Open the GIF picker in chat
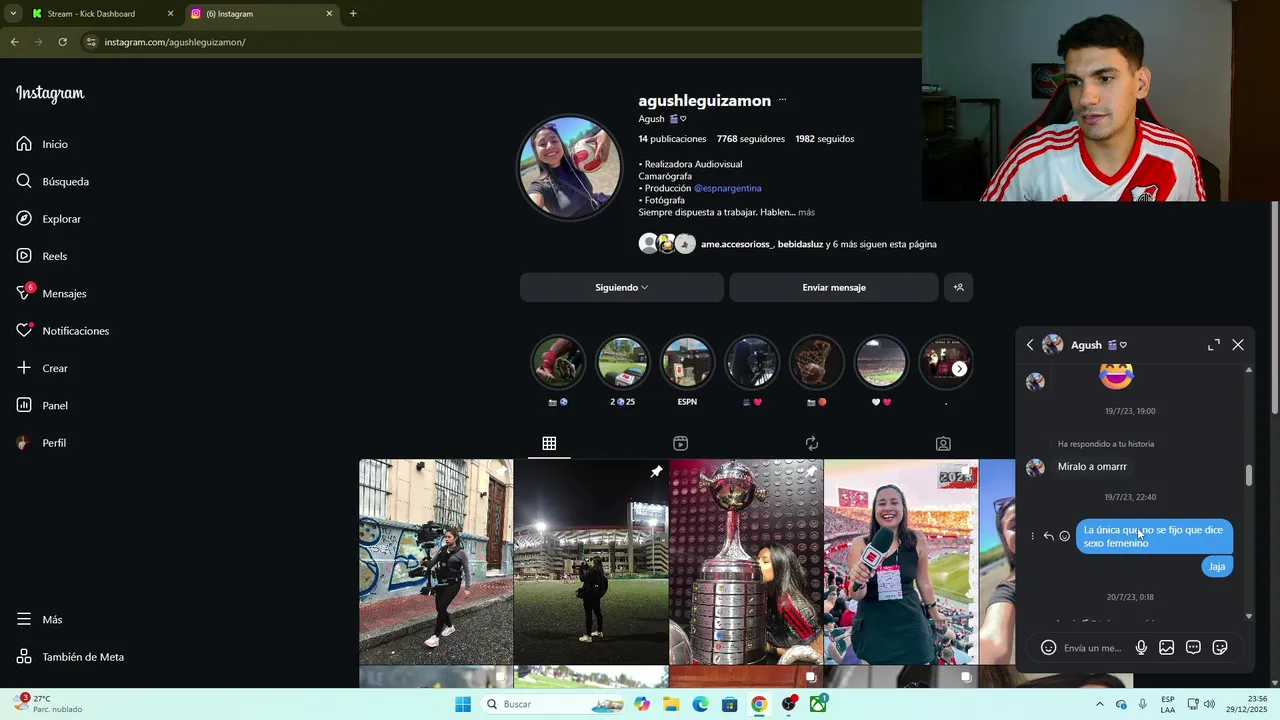 click(x=1193, y=648)
